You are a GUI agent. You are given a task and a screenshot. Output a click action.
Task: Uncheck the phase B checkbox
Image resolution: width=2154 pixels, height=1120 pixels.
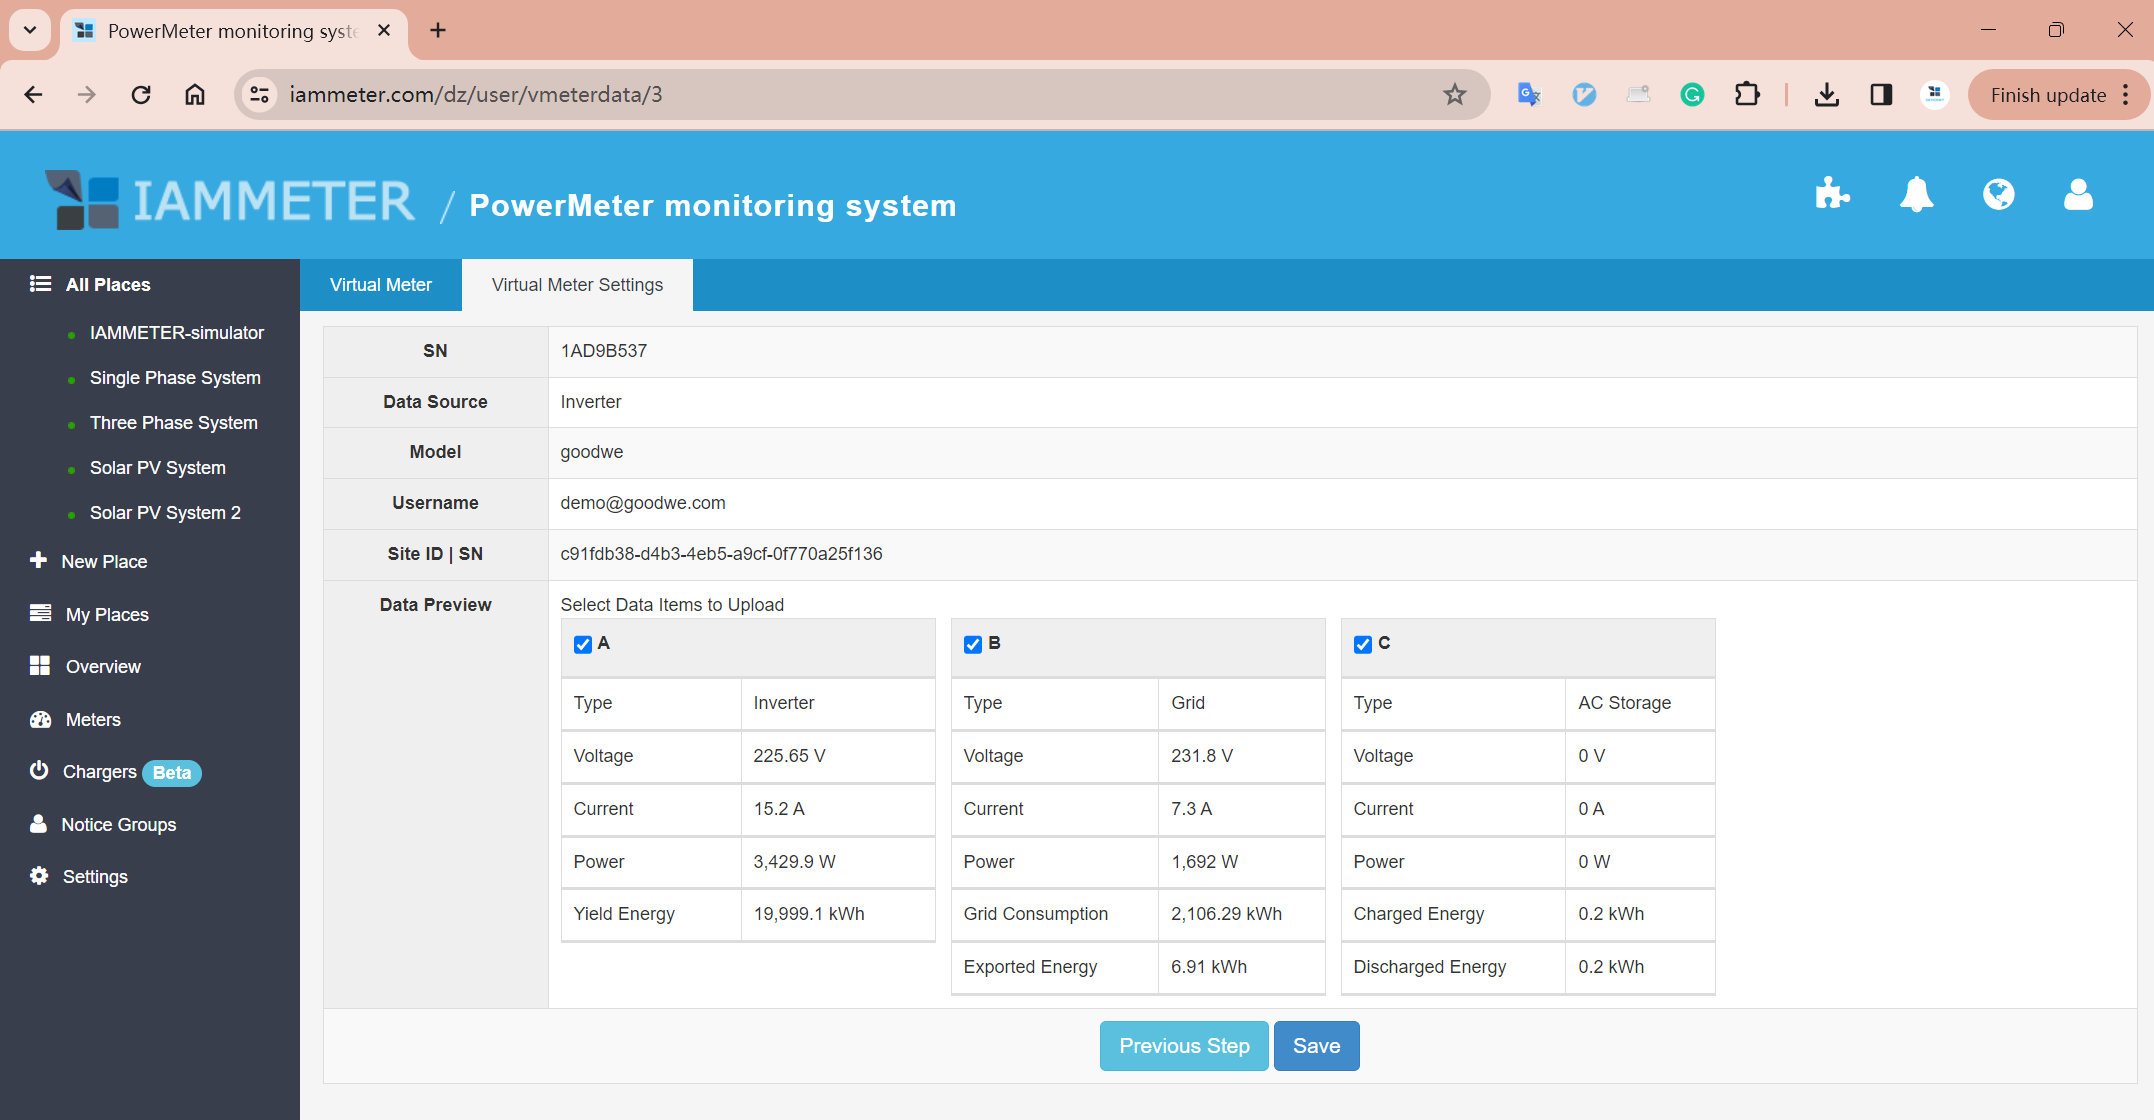click(973, 644)
